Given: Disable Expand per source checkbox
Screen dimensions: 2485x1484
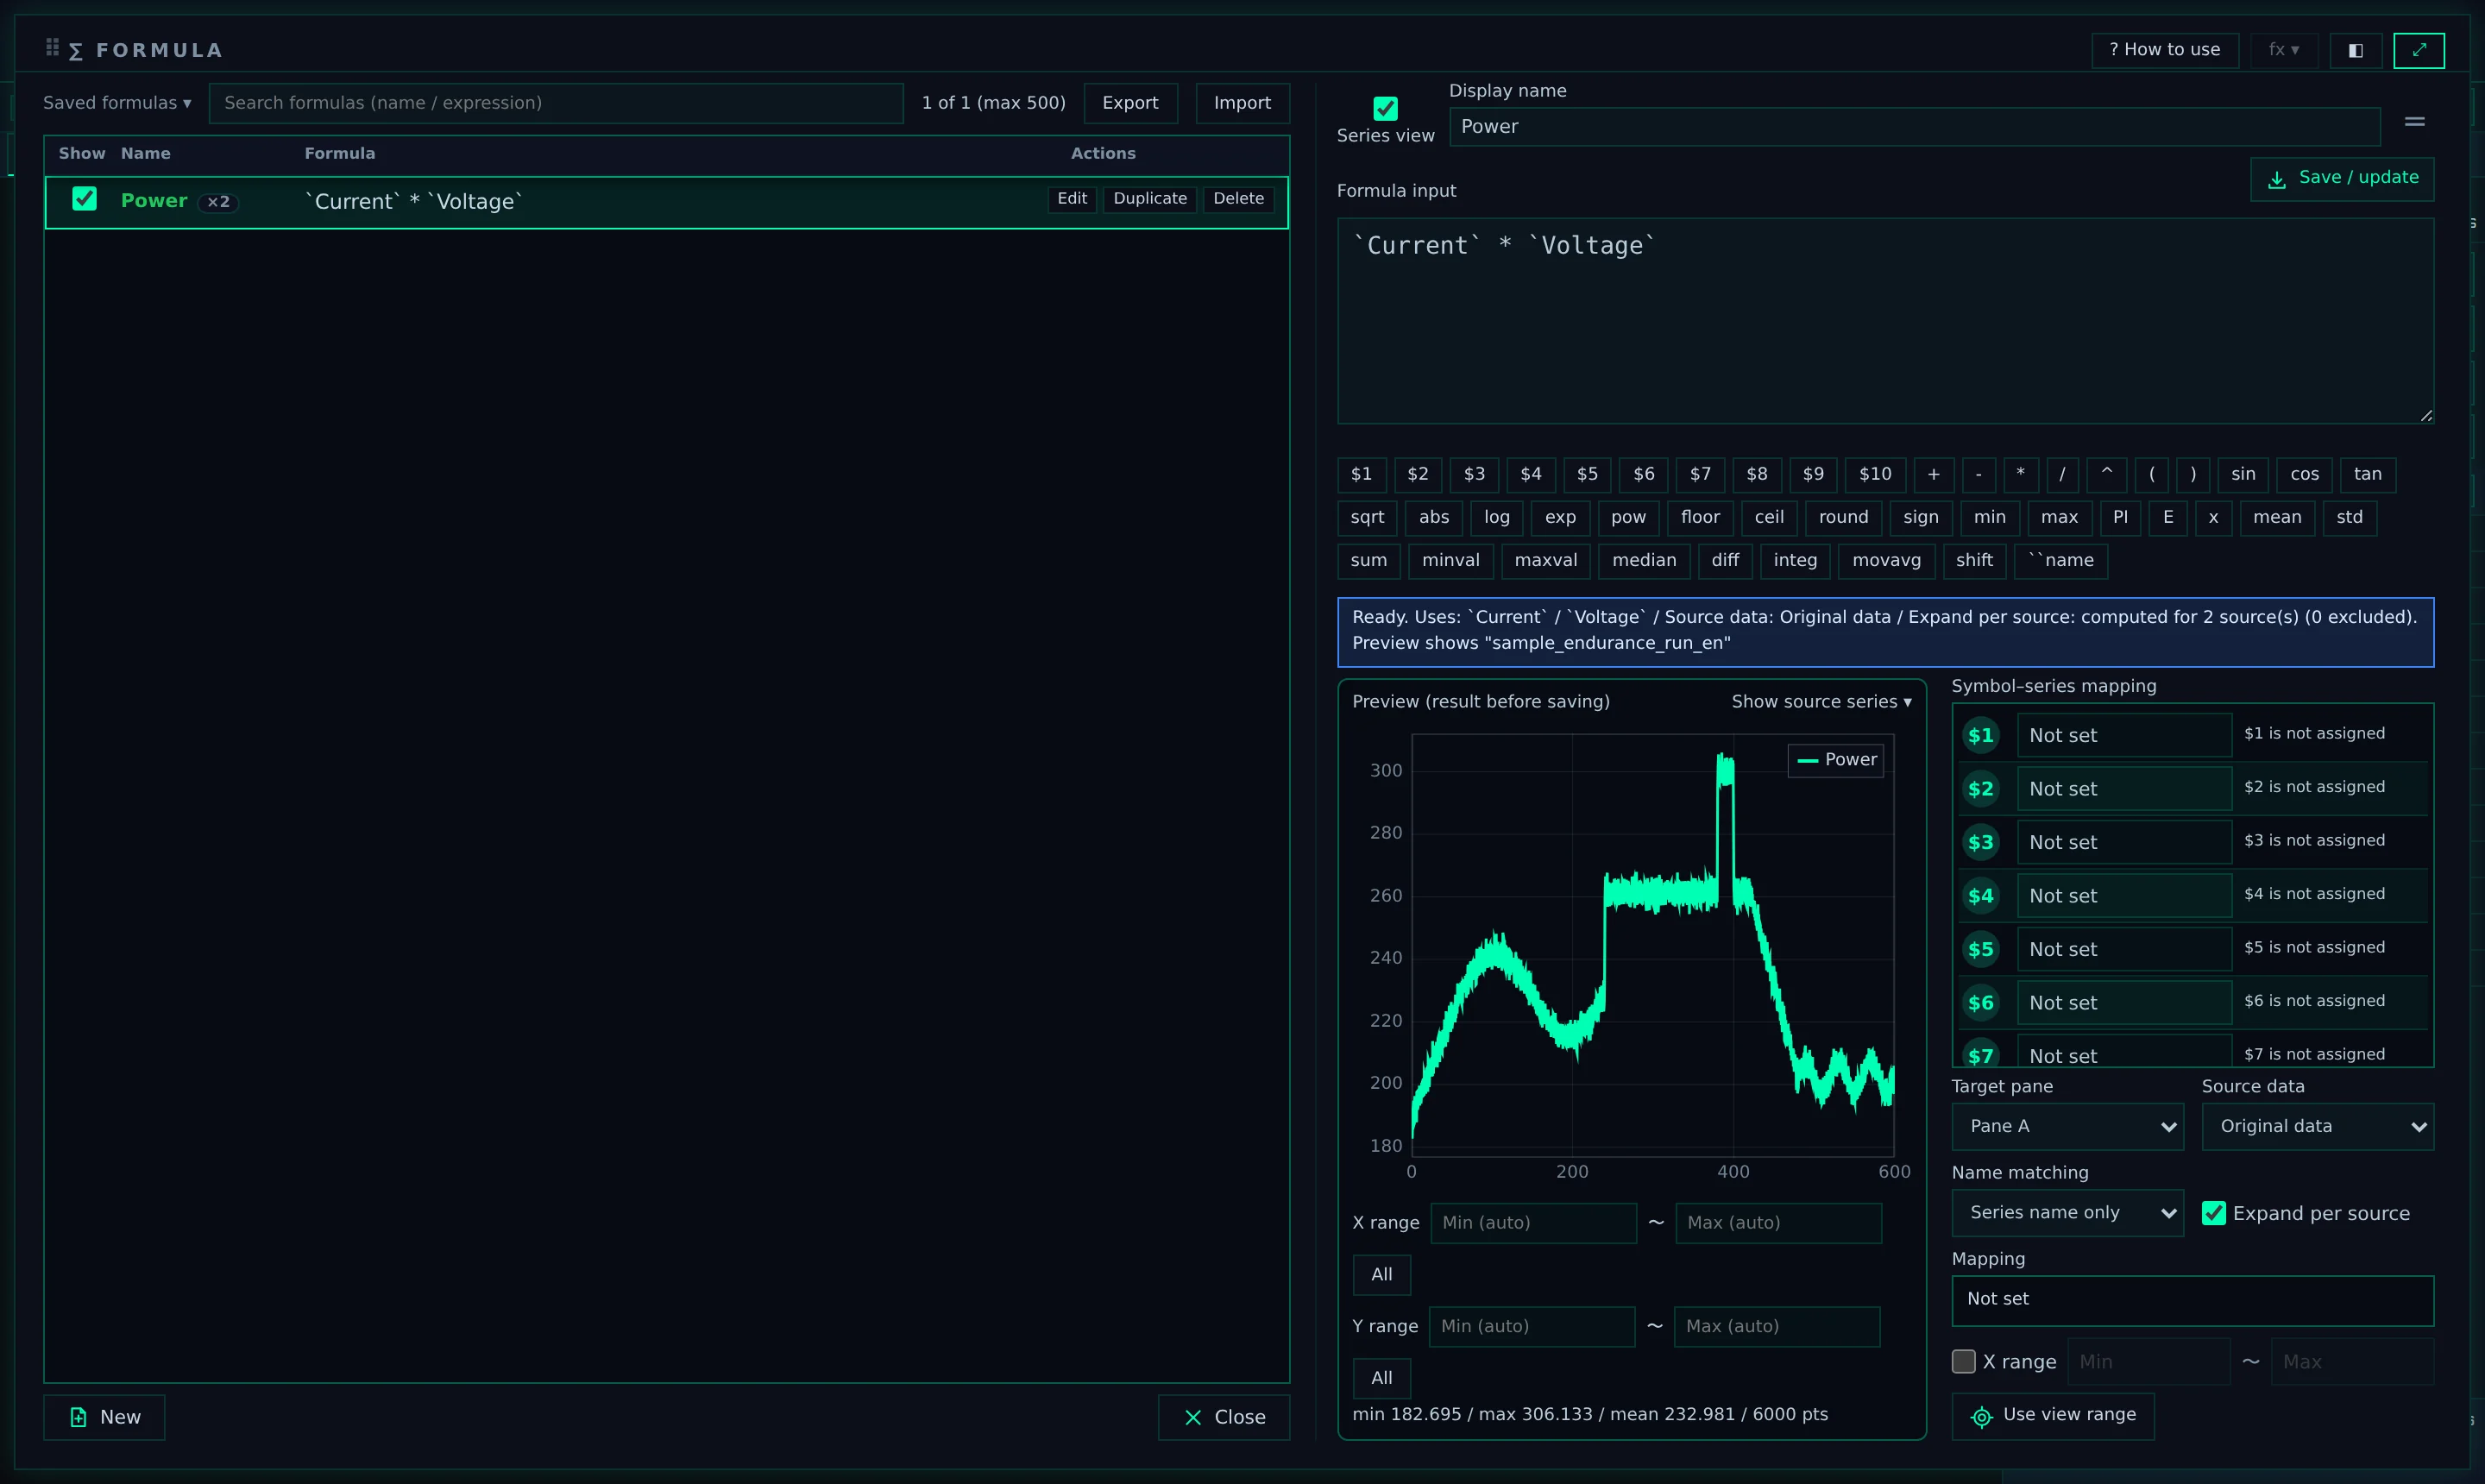Looking at the screenshot, I should click(2213, 1213).
